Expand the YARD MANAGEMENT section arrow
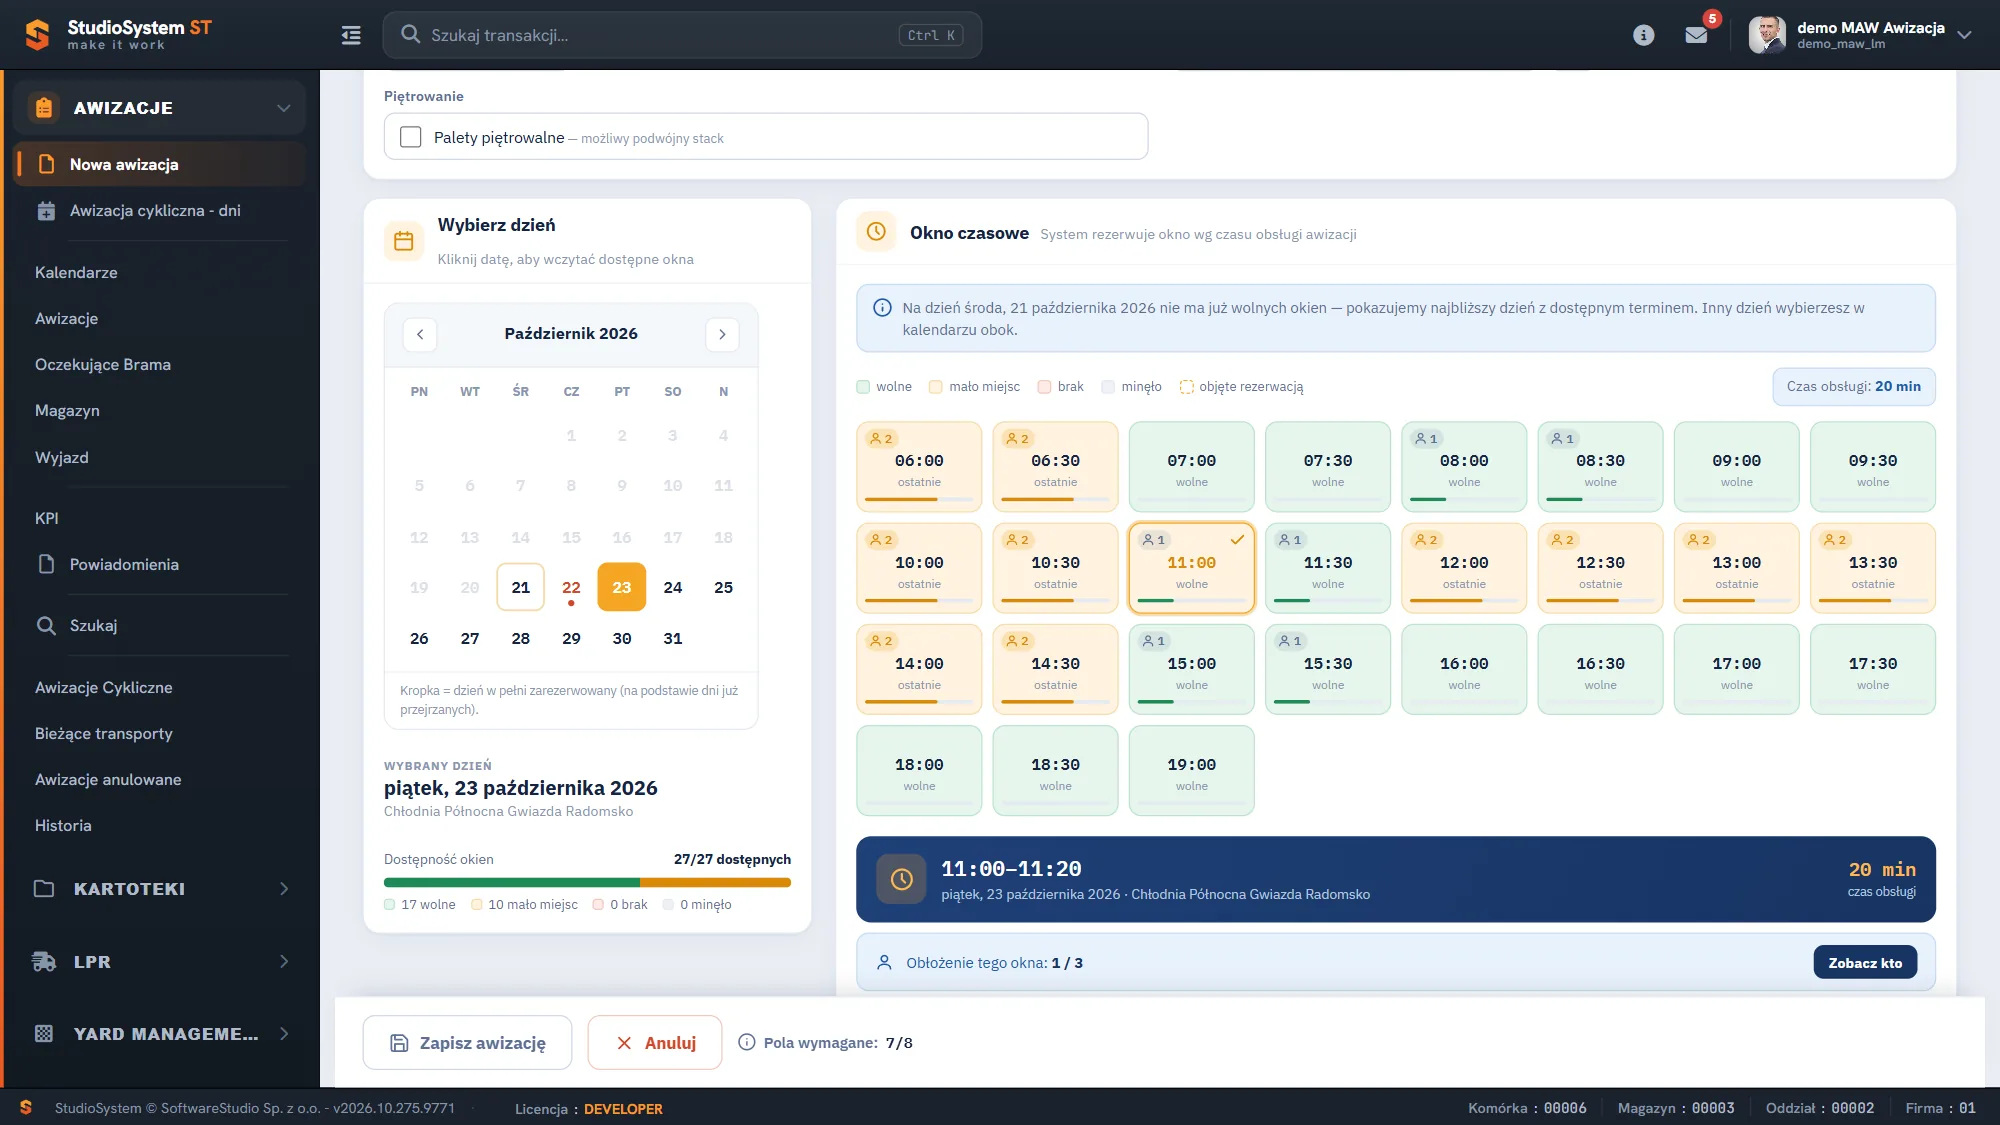Image resolution: width=2000 pixels, height=1125 pixels. pyautogui.click(x=284, y=1034)
